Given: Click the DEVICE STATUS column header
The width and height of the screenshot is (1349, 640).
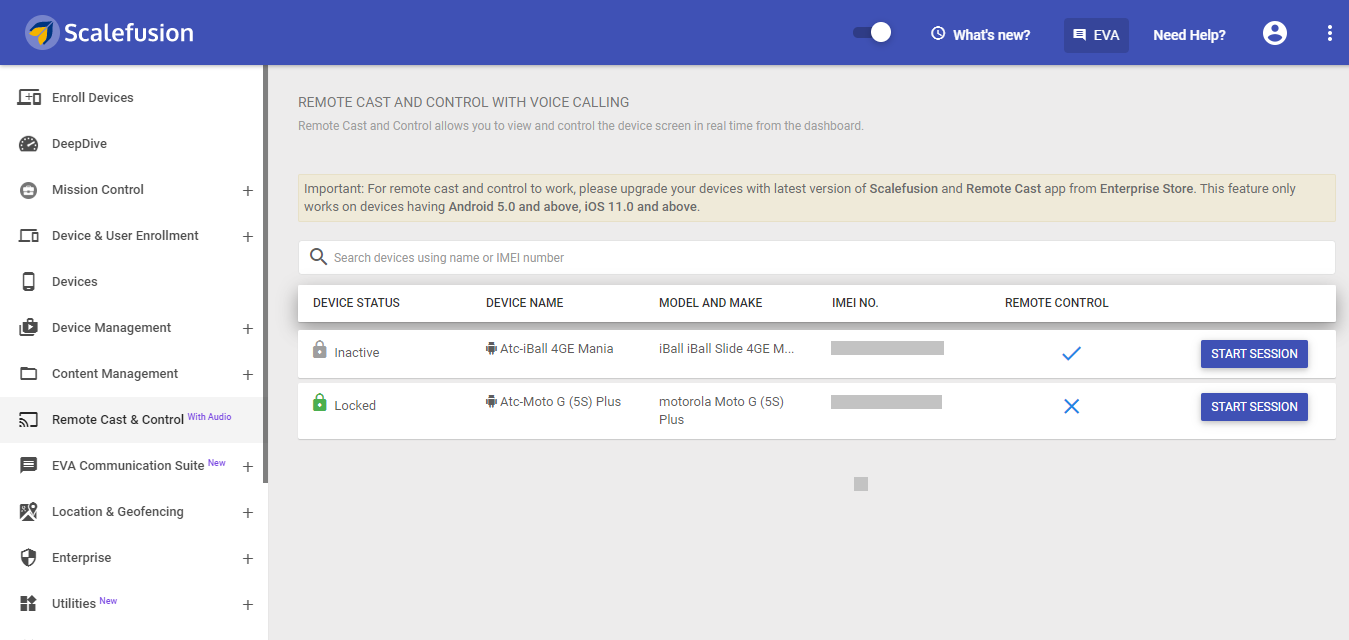Looking at the screenshot, I should coord(356,303).
